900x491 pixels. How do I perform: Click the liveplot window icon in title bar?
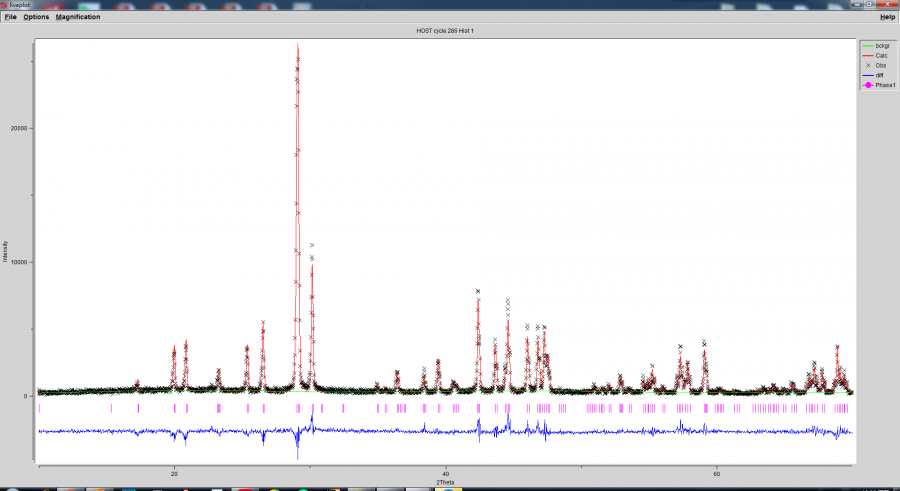pos(4,5)
